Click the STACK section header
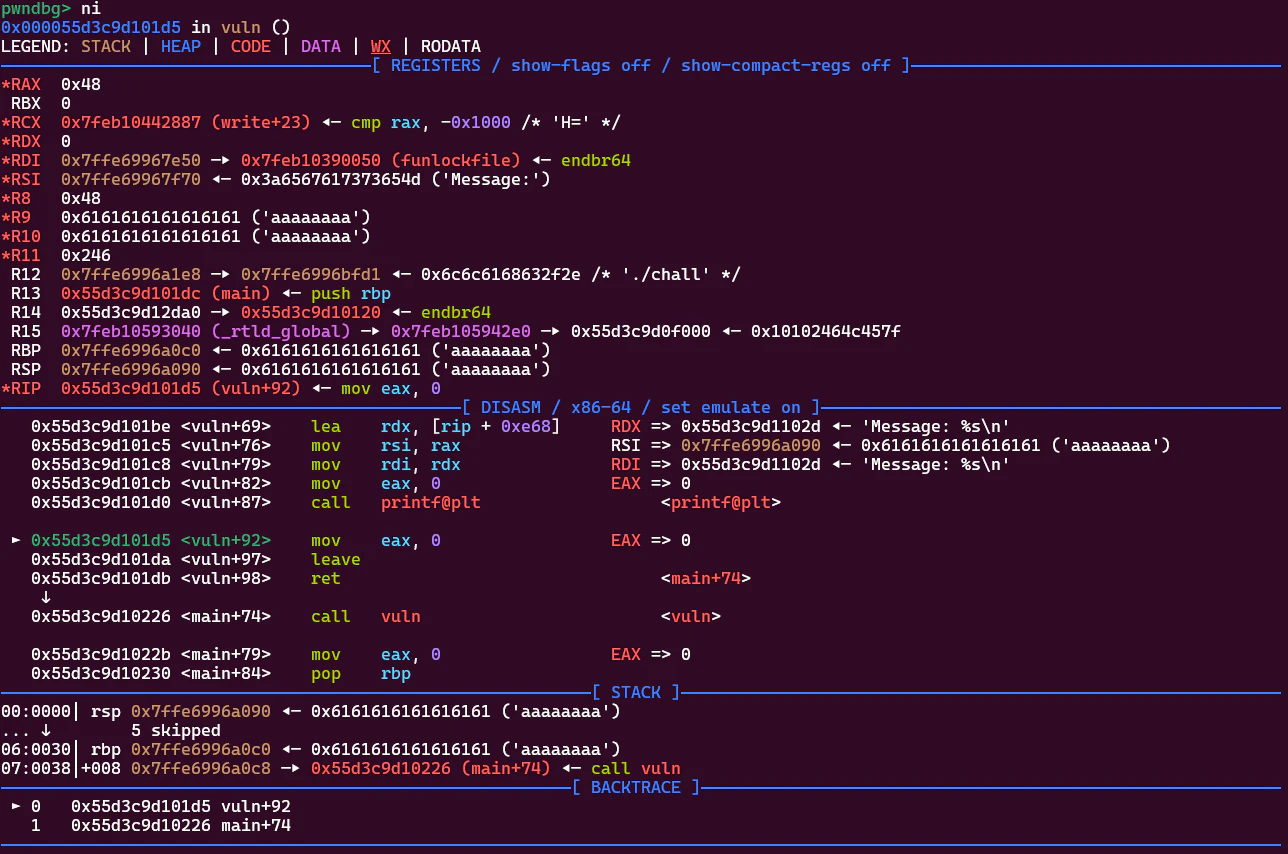Viewport: 1288px width, 854px height. (x=635, y=692)
